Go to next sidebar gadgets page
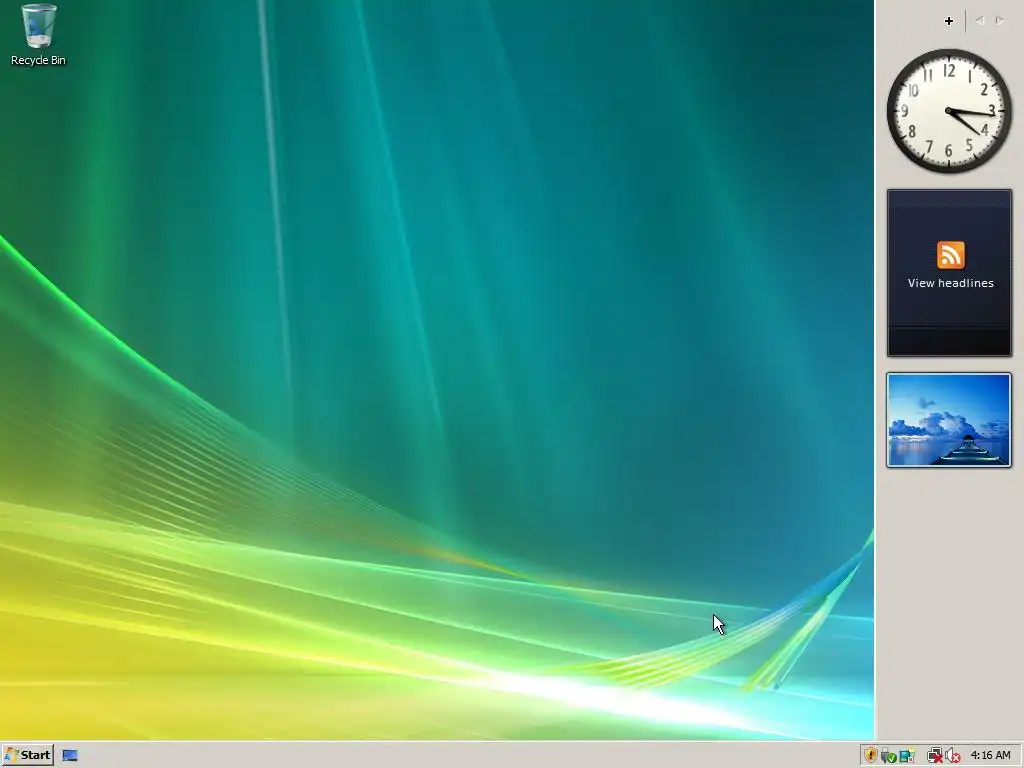This screenshot has height=768, width=1024. (x=1000, y=21)
